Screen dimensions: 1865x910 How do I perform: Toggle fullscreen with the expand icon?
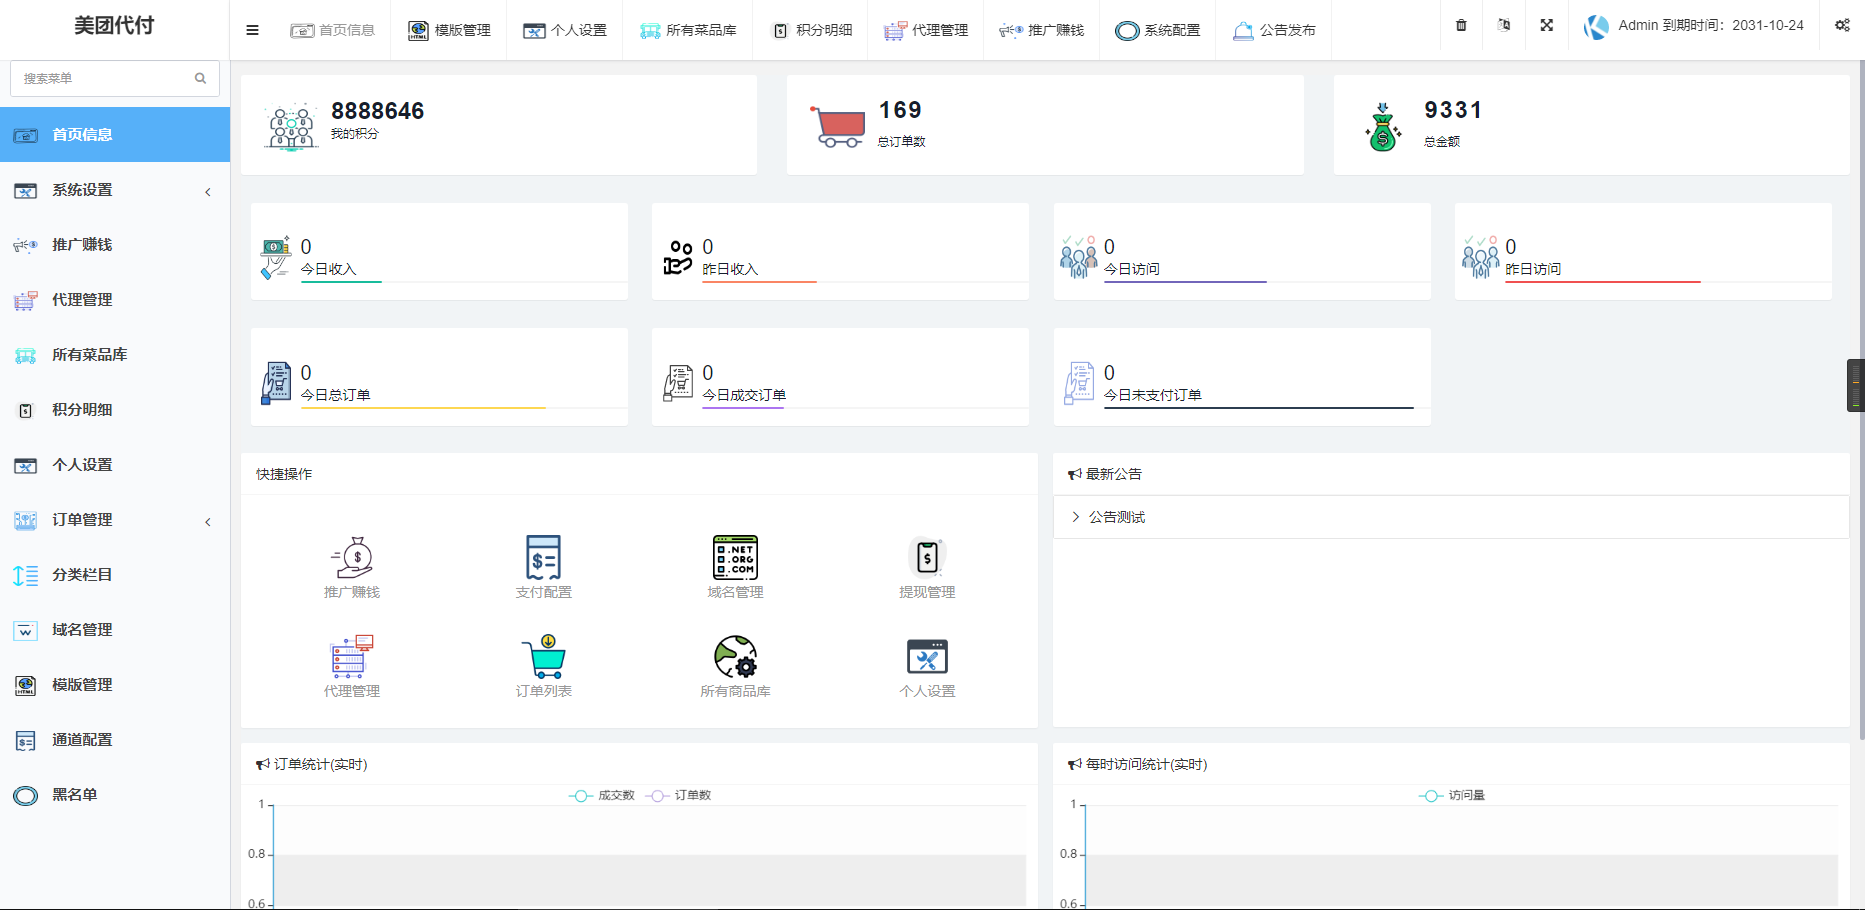pos(1546,26)
